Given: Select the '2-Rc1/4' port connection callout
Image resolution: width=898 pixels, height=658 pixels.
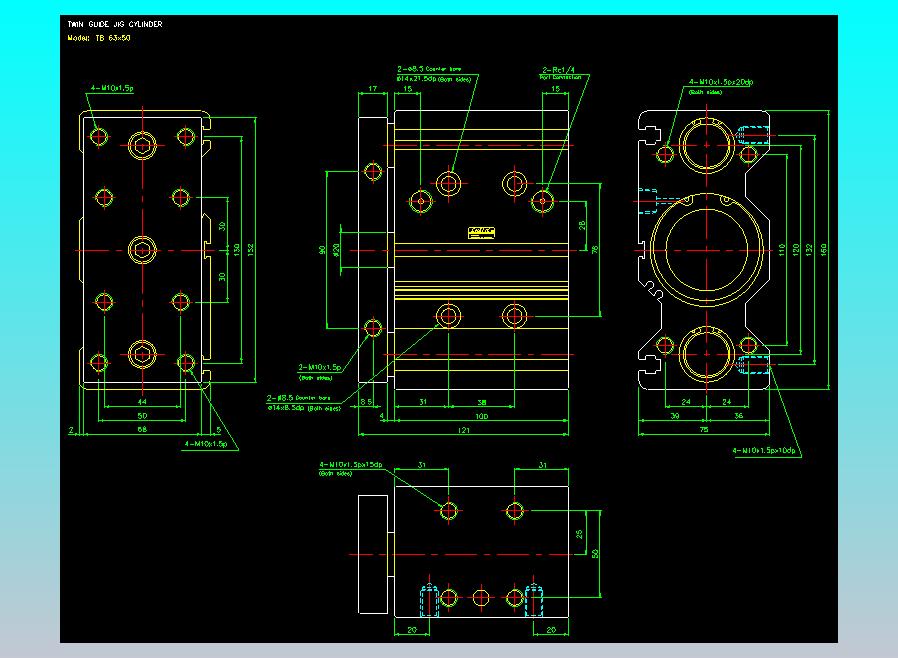Looking at the screenshot, I should click(558, 69).
